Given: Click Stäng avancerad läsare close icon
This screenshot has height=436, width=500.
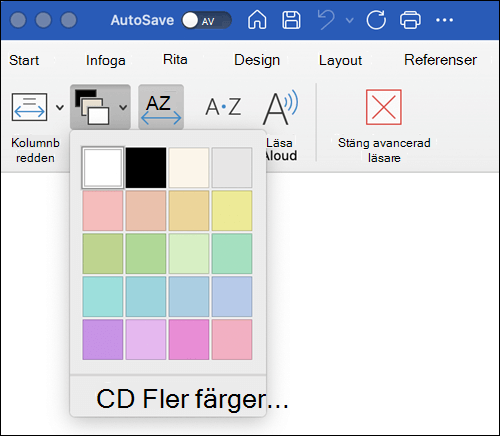Looking at the screenshot, I should click(384, 107).
